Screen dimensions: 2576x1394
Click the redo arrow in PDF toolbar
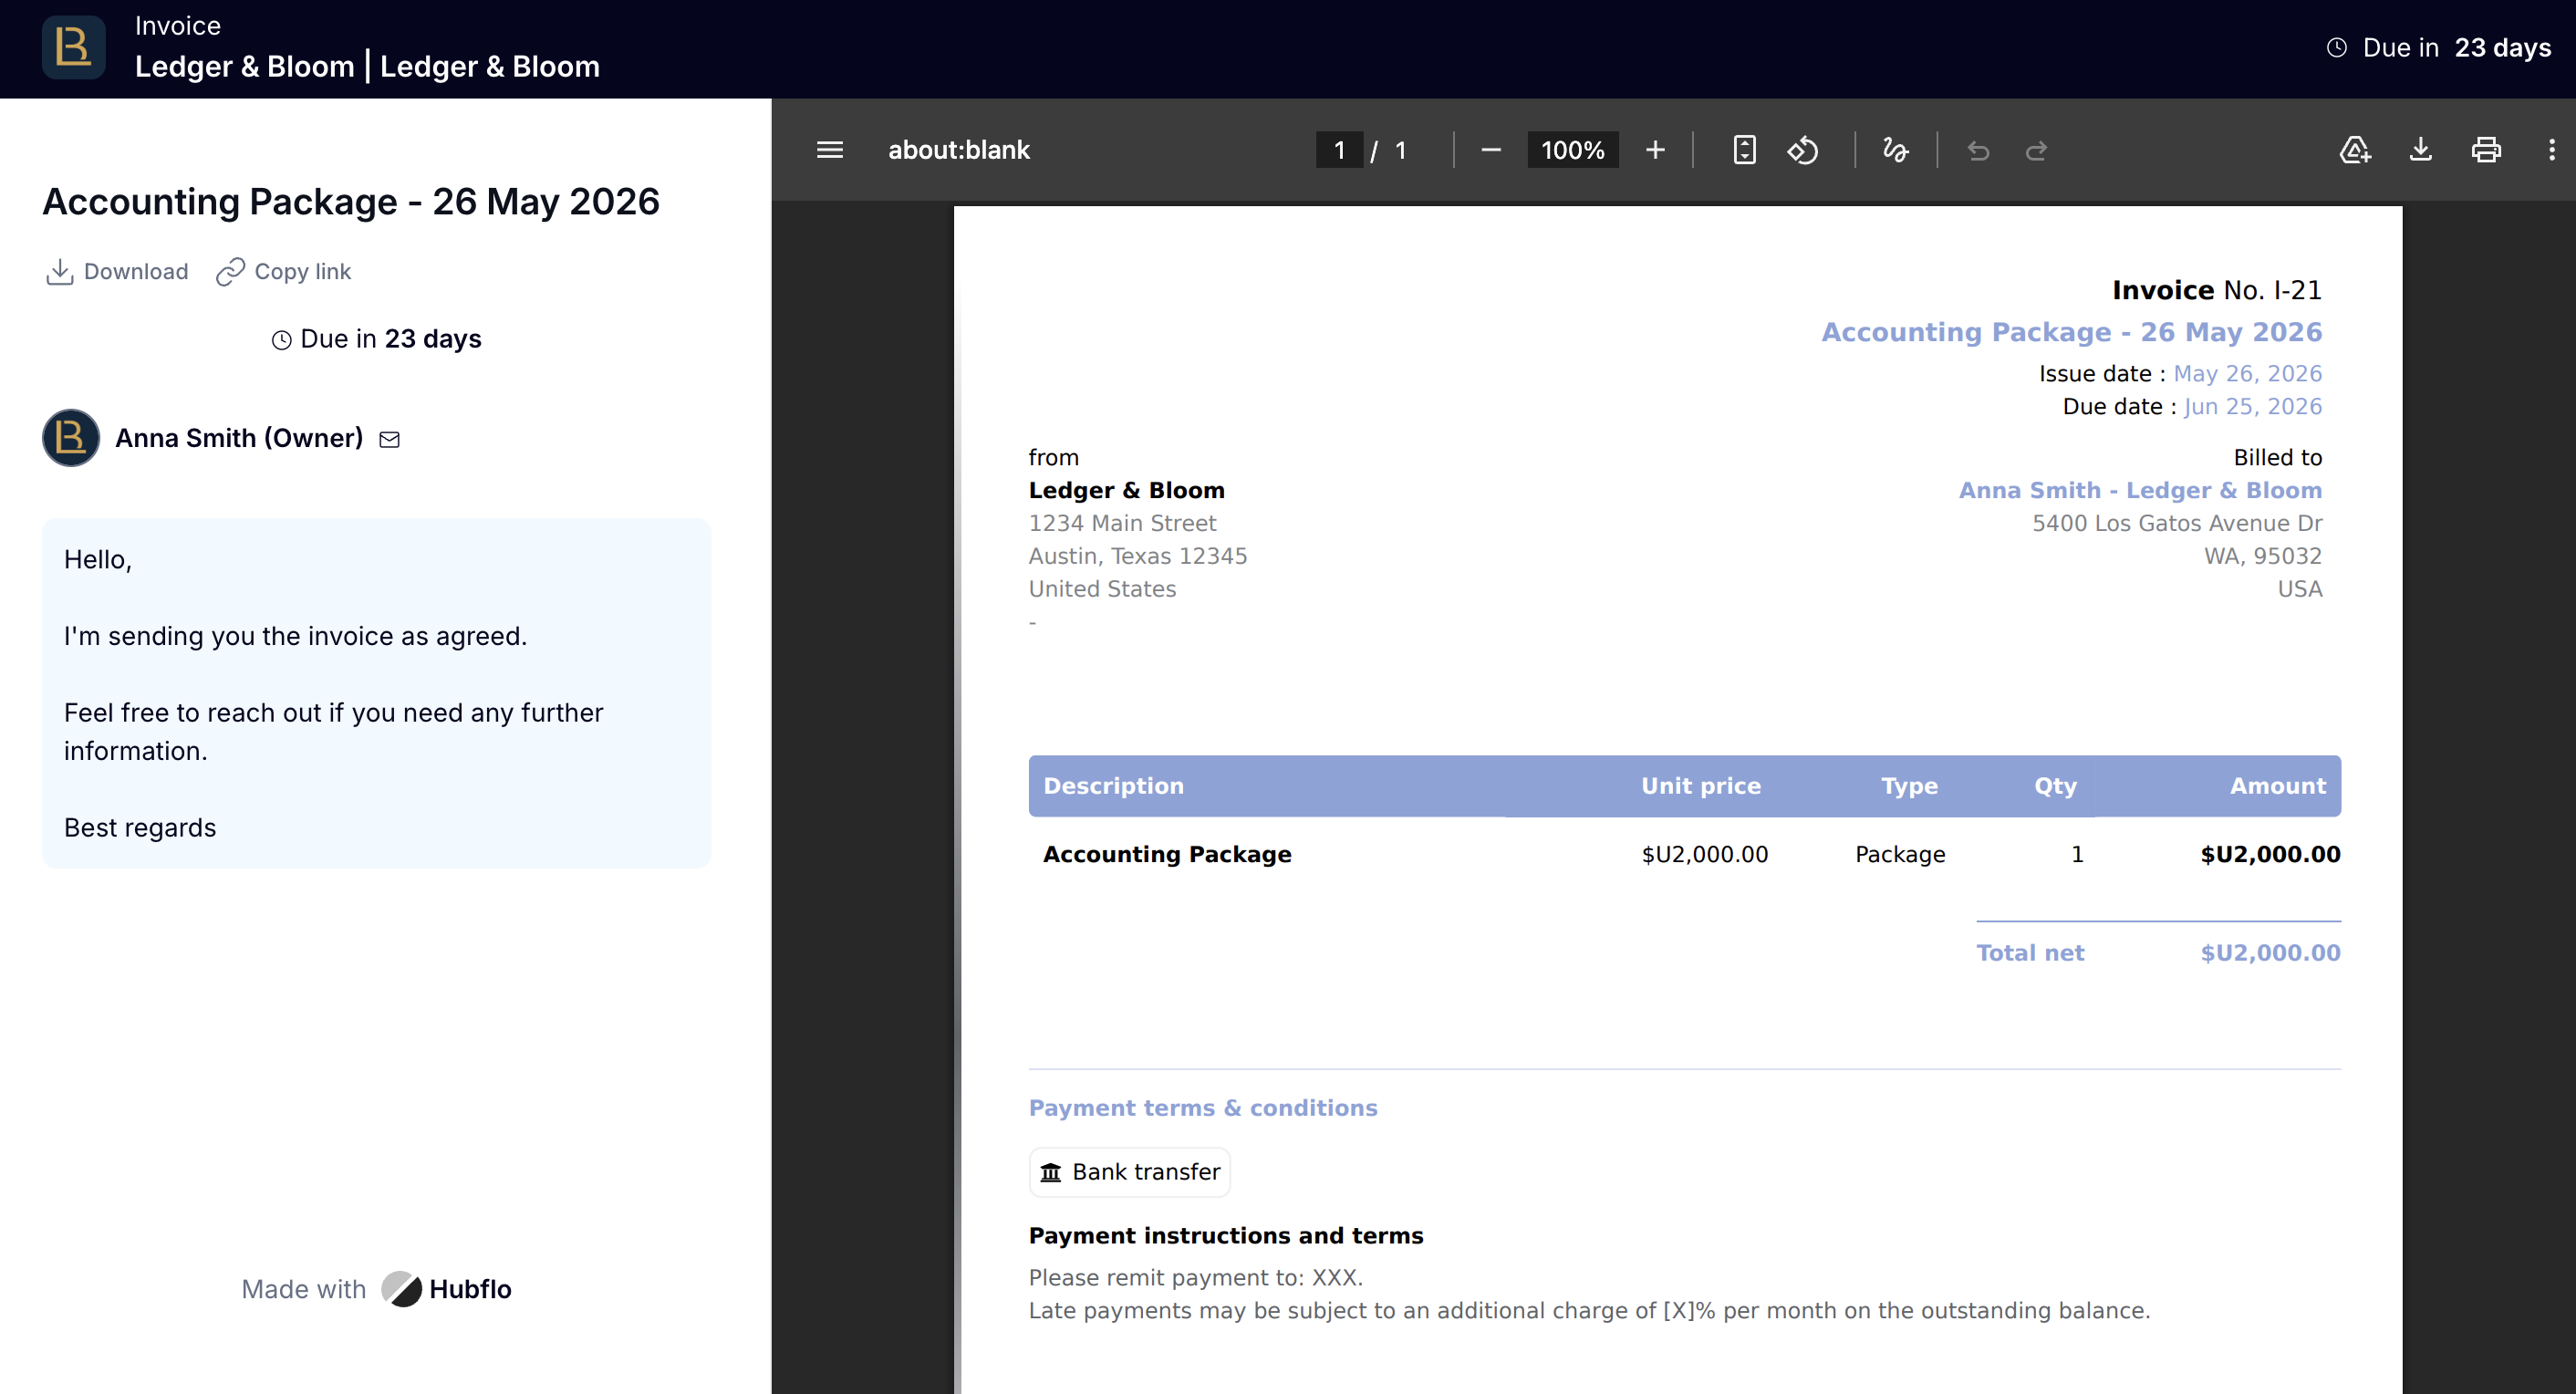point(2036,150)
